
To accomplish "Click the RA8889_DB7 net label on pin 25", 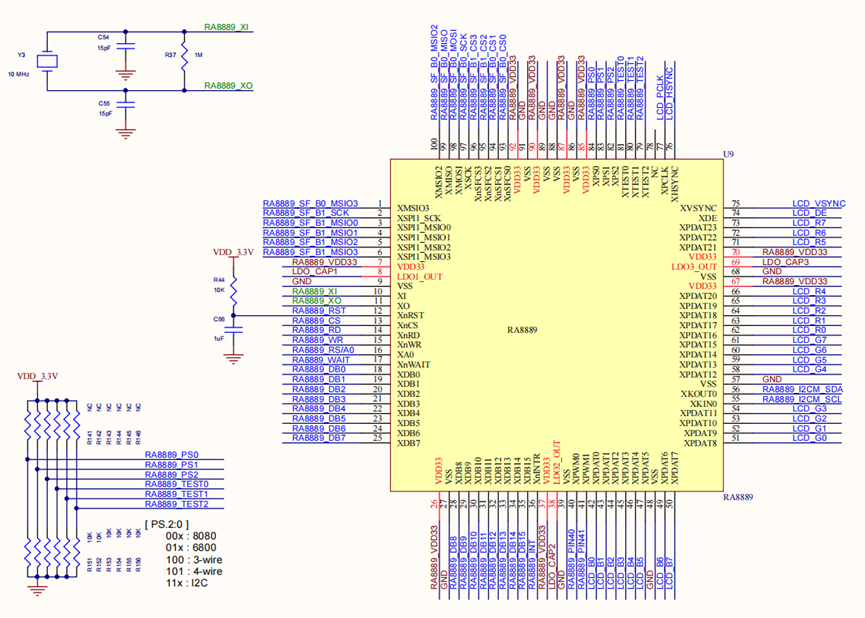I will tap(319, 438).
